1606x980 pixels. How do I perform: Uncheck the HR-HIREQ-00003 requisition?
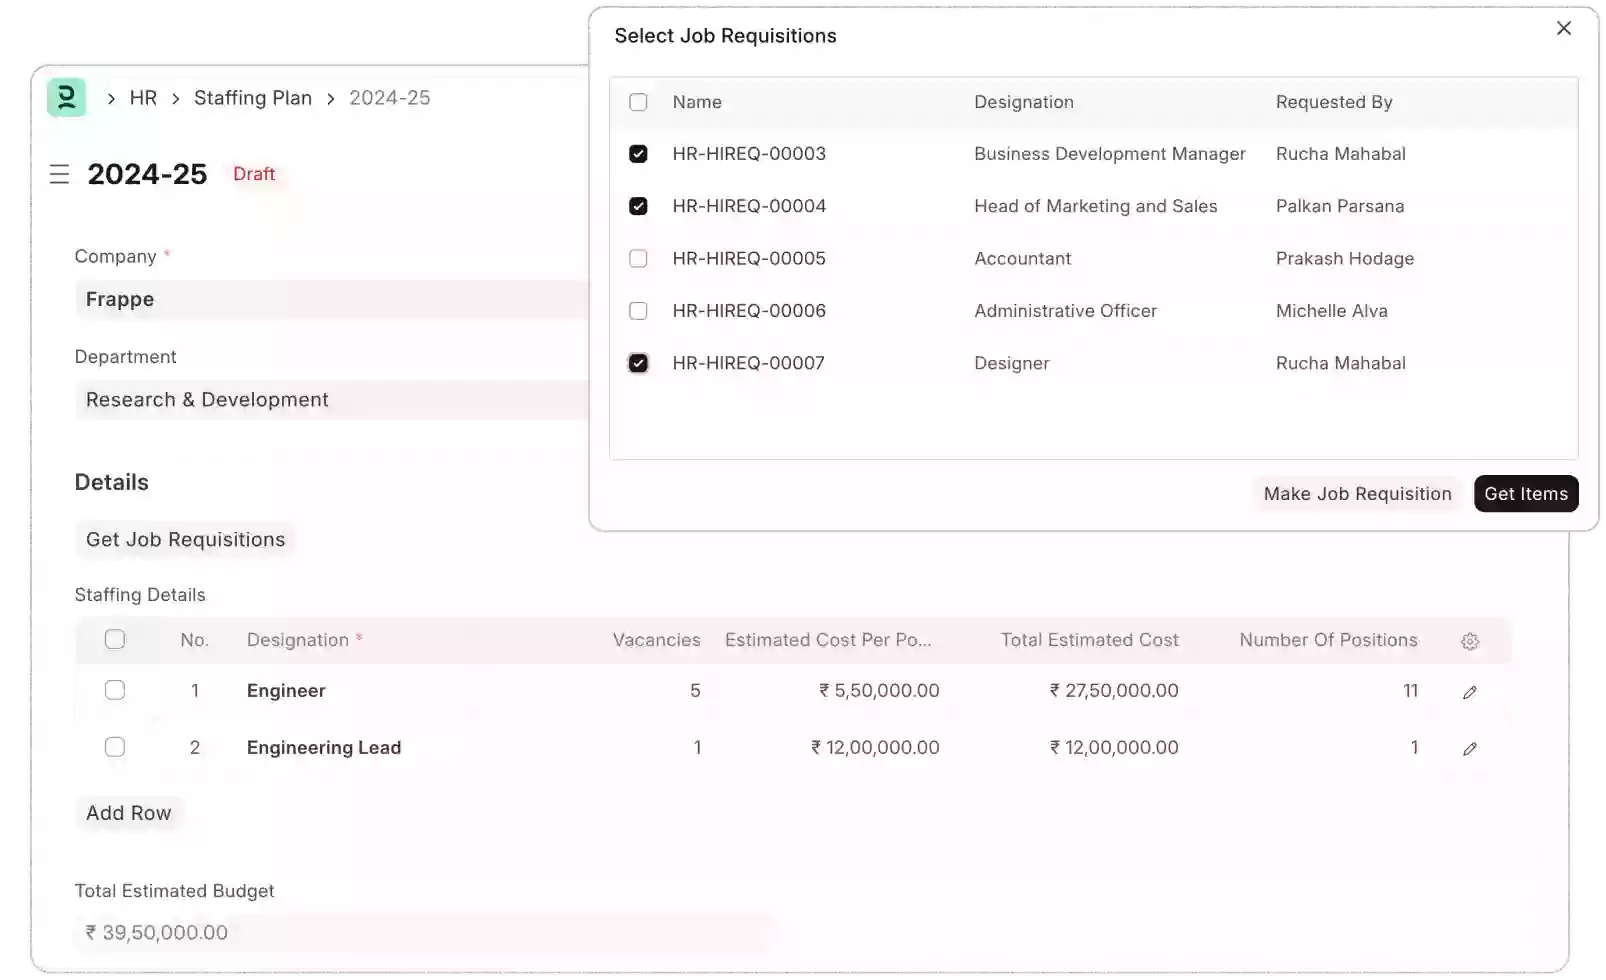638,153
